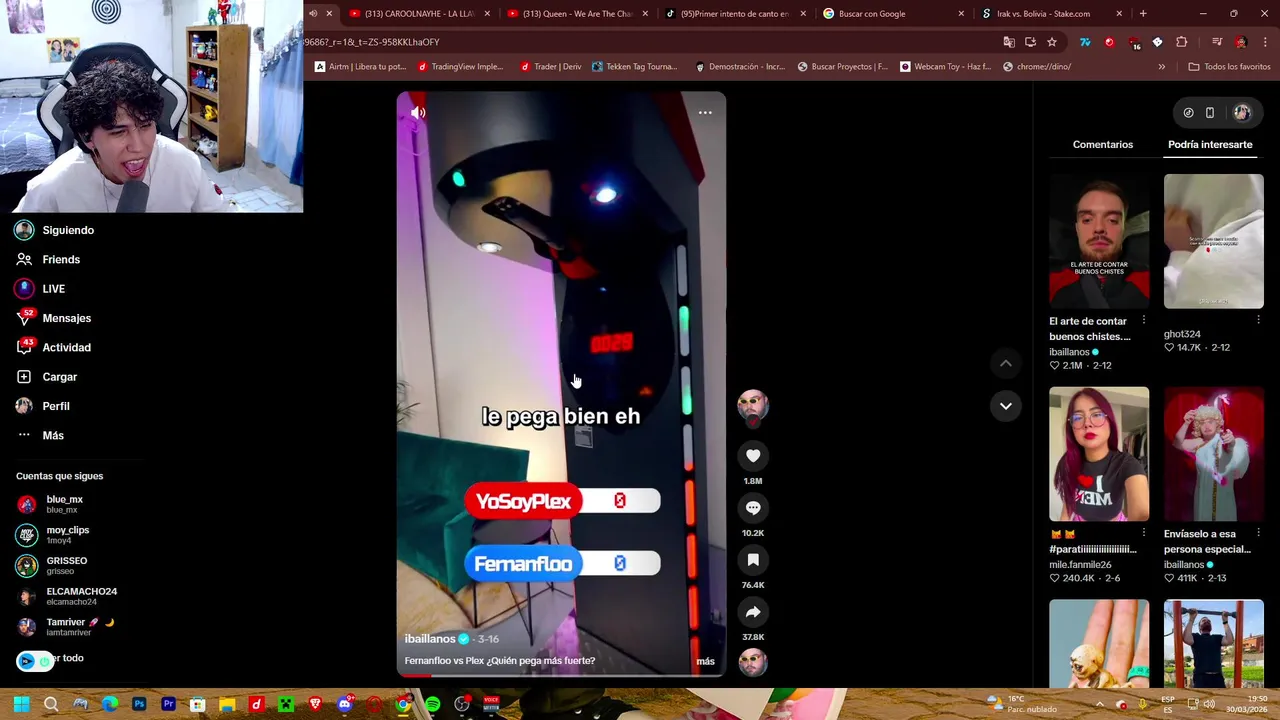Open the Todos los favoritos folder
1280x720 pixels.
tap(1229, 67)
